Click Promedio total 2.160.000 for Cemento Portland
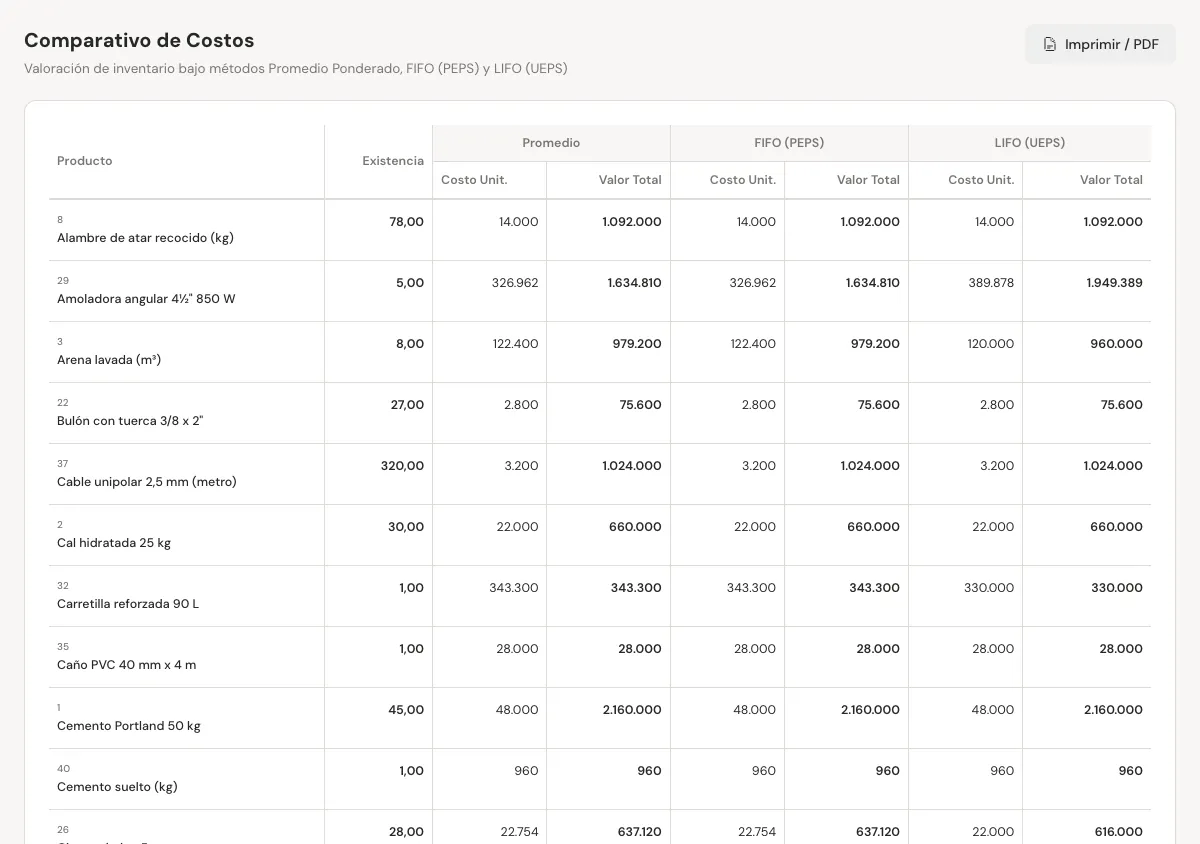 coord(632,710)
